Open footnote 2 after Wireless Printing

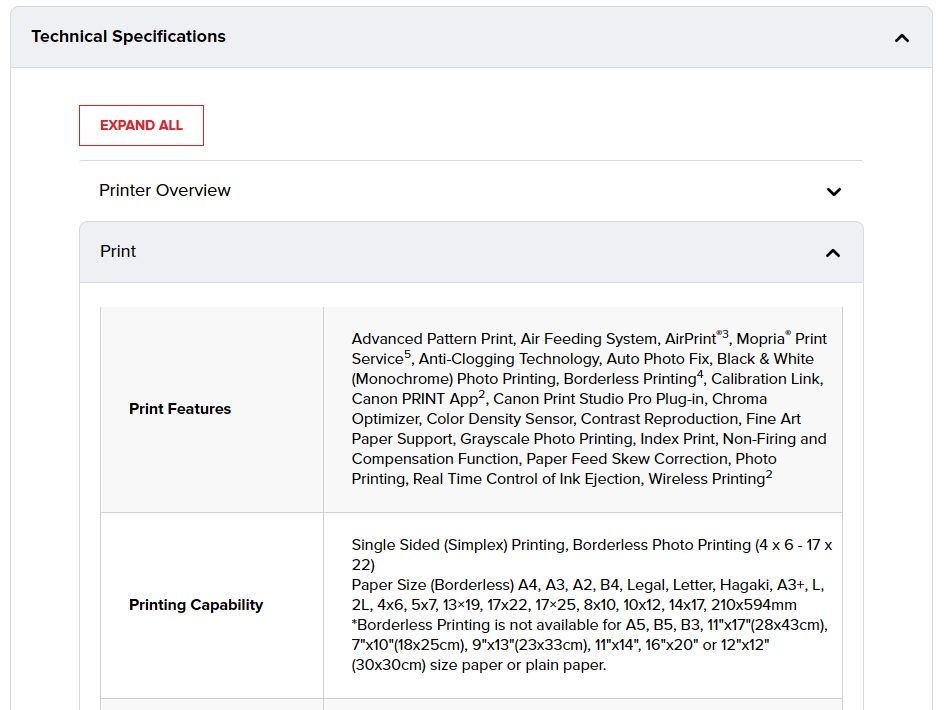tap(769, 474)
